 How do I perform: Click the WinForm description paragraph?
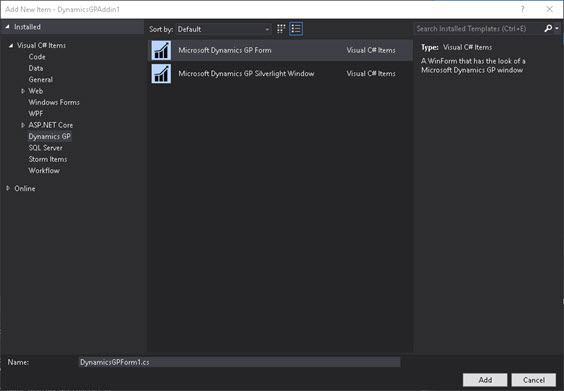click(x=473, y=65)
